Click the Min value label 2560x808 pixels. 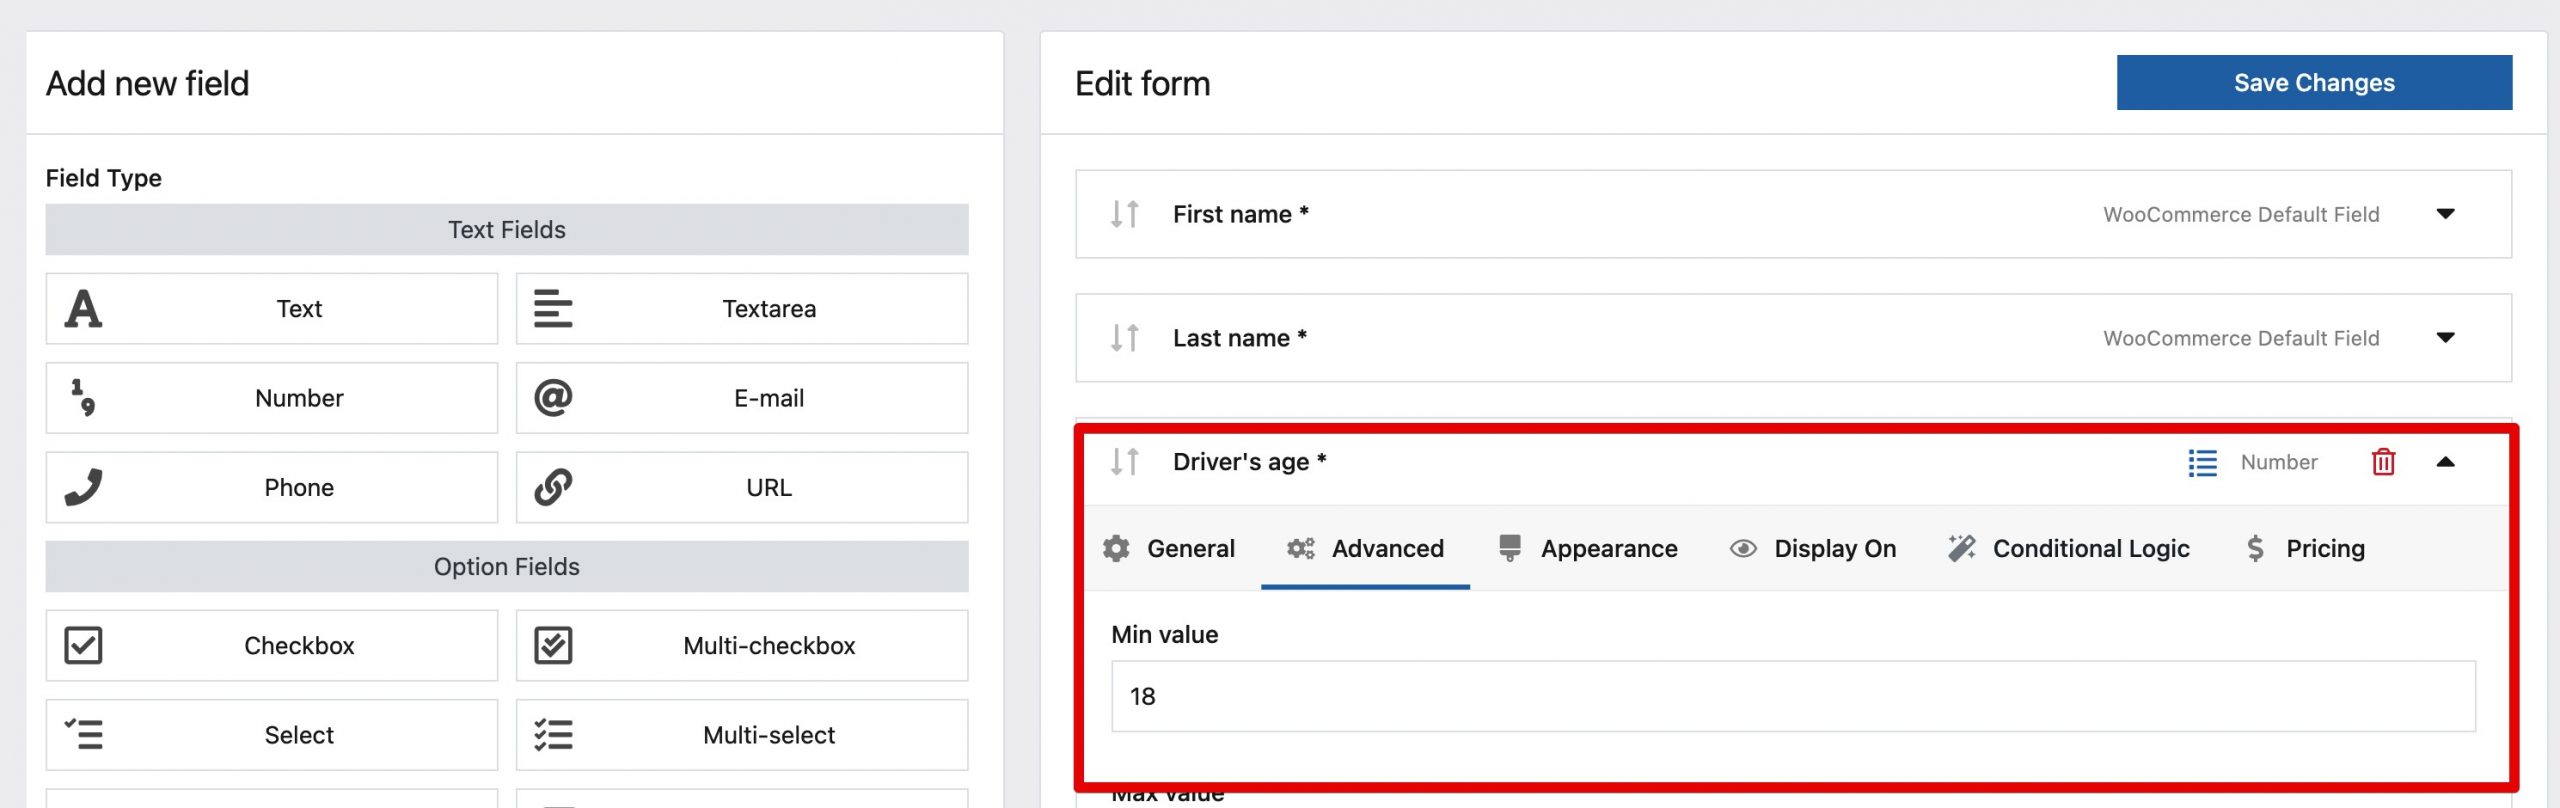point(1165,635)
